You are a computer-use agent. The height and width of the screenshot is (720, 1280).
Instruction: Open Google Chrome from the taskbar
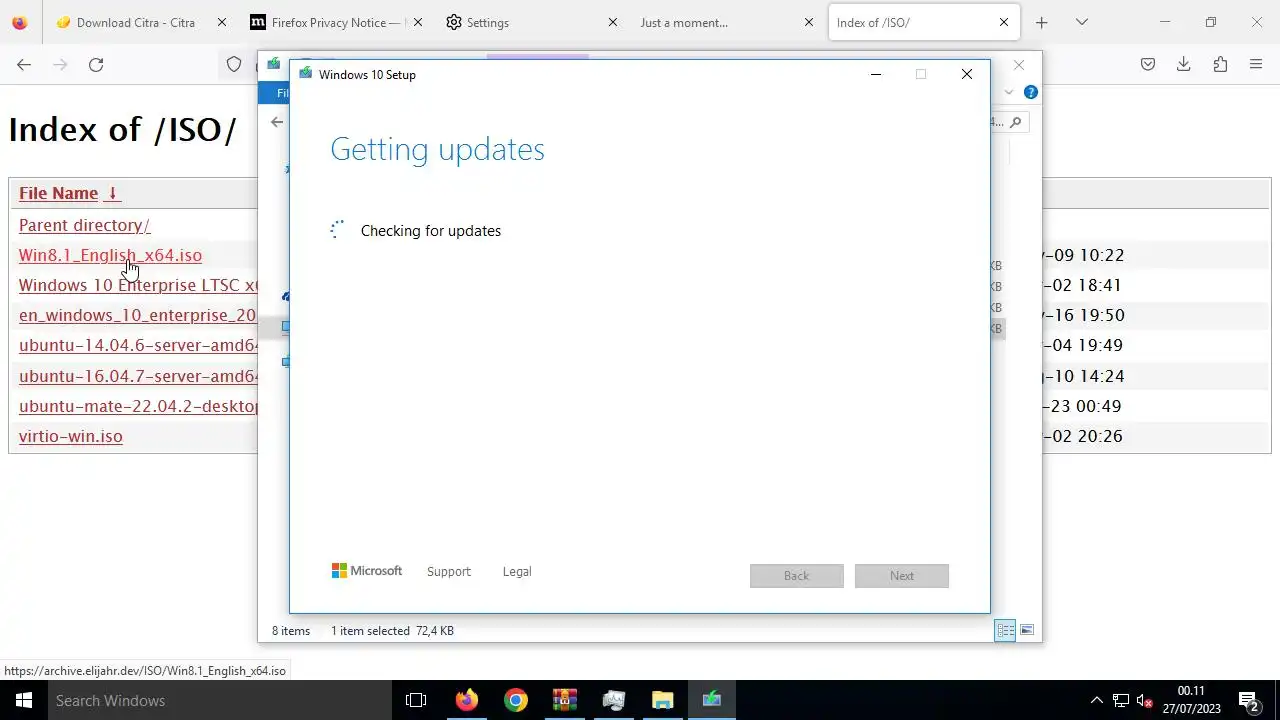(515, 700)
